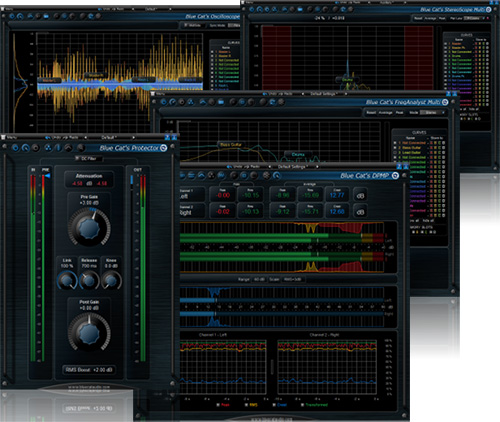This screenshot has height=422, width=500.
Task: Click the three-dot skin icon in Protector toolbar
Action: 48,148
